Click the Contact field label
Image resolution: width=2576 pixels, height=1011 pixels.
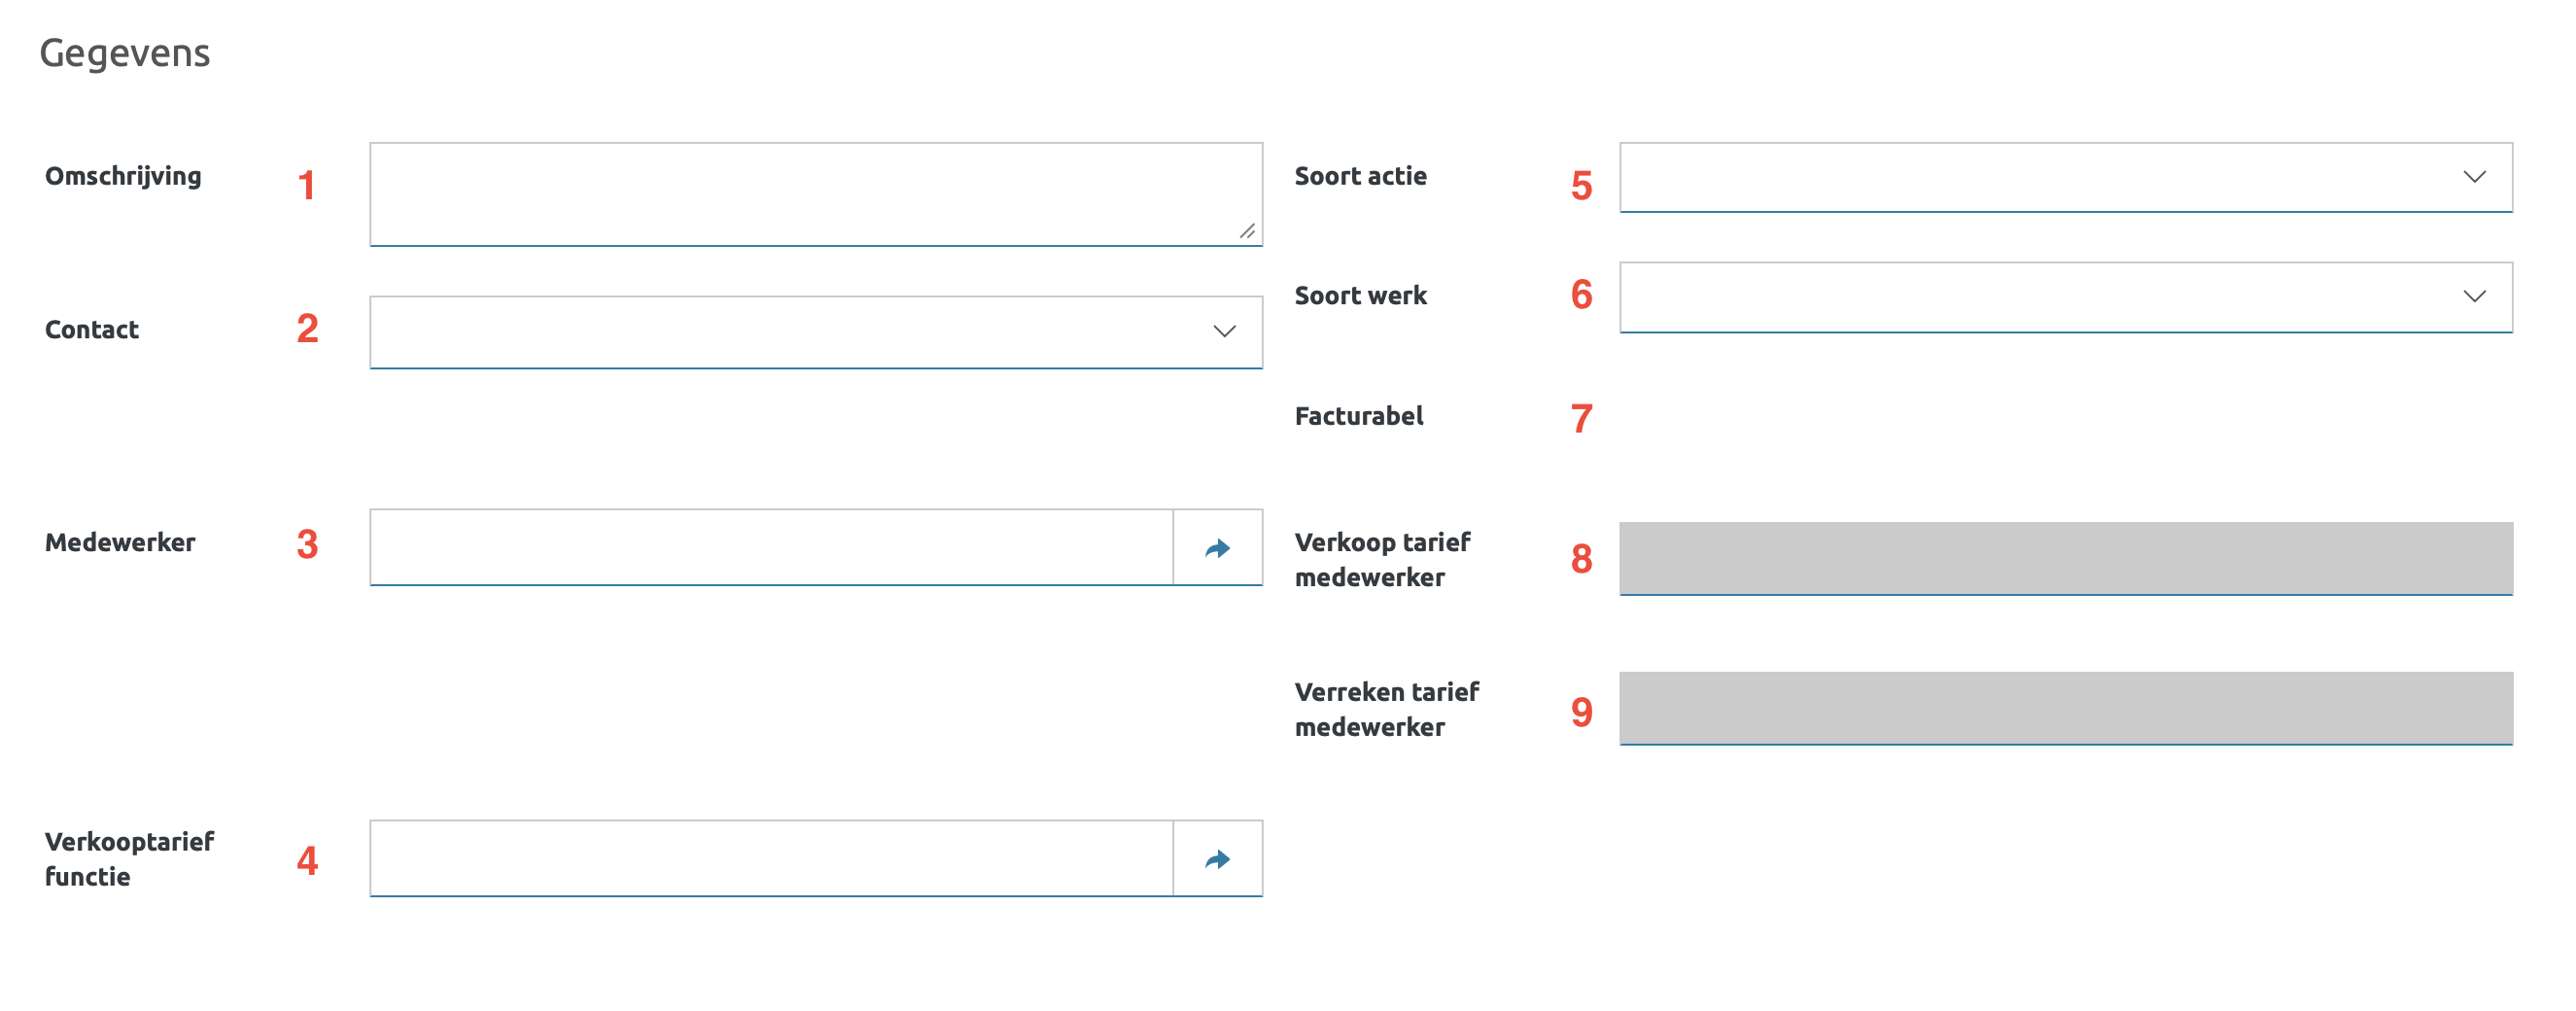[92, 330]
